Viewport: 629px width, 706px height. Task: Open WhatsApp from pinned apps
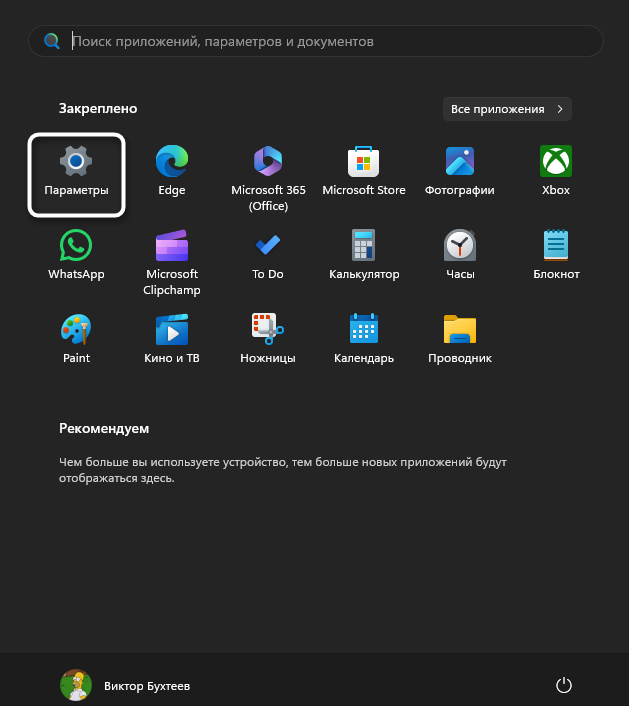coord(76,255)
